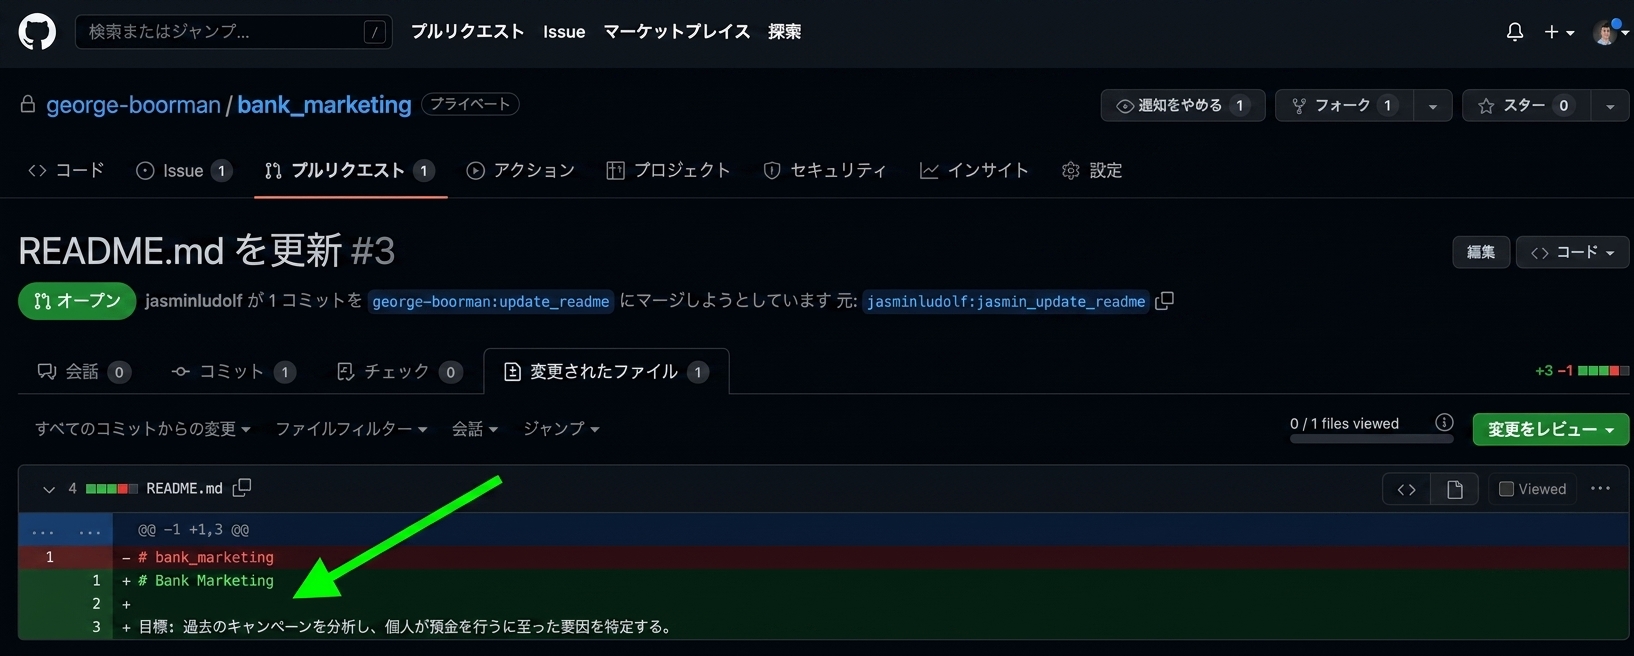Open the notifications bell
Viewport: 1634px width, 656px height.
coord(1515,32)
